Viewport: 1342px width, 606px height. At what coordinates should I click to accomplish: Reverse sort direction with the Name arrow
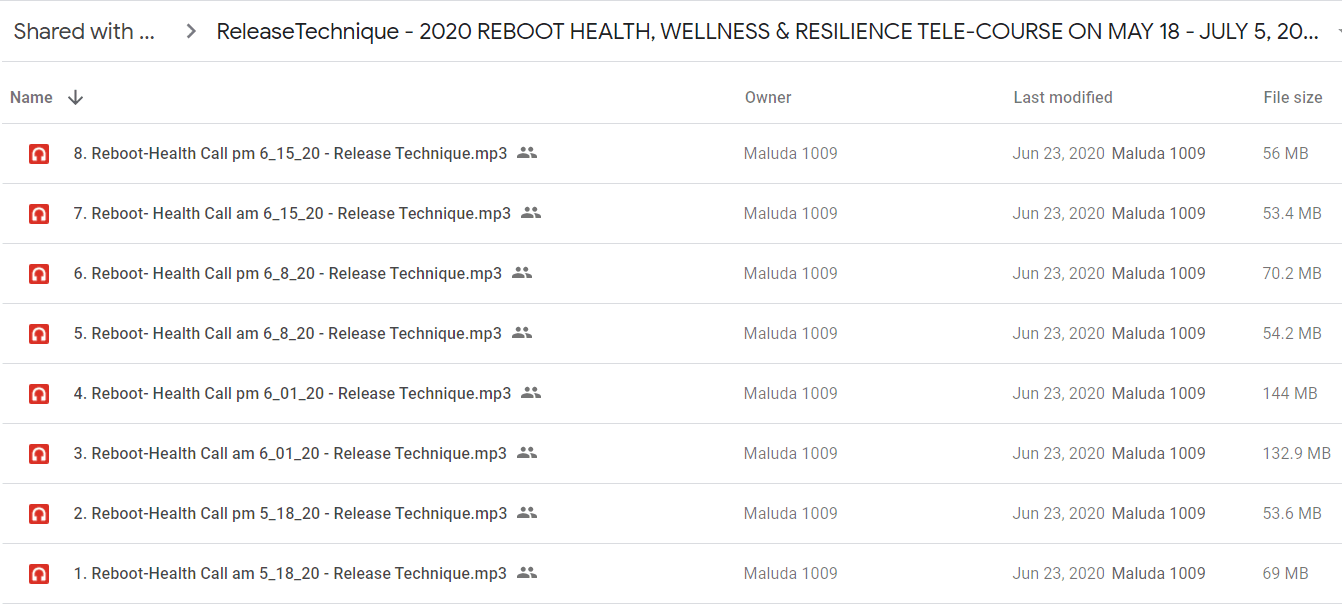pos(75,98)
